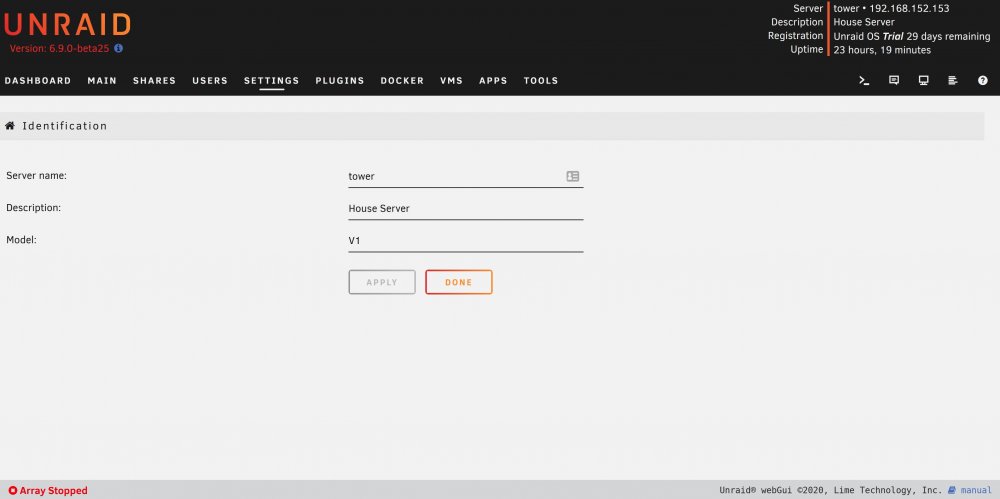This screenshot has width=1000, height=499.
Task: Open the VMS tab
Action: click(452, 80)
